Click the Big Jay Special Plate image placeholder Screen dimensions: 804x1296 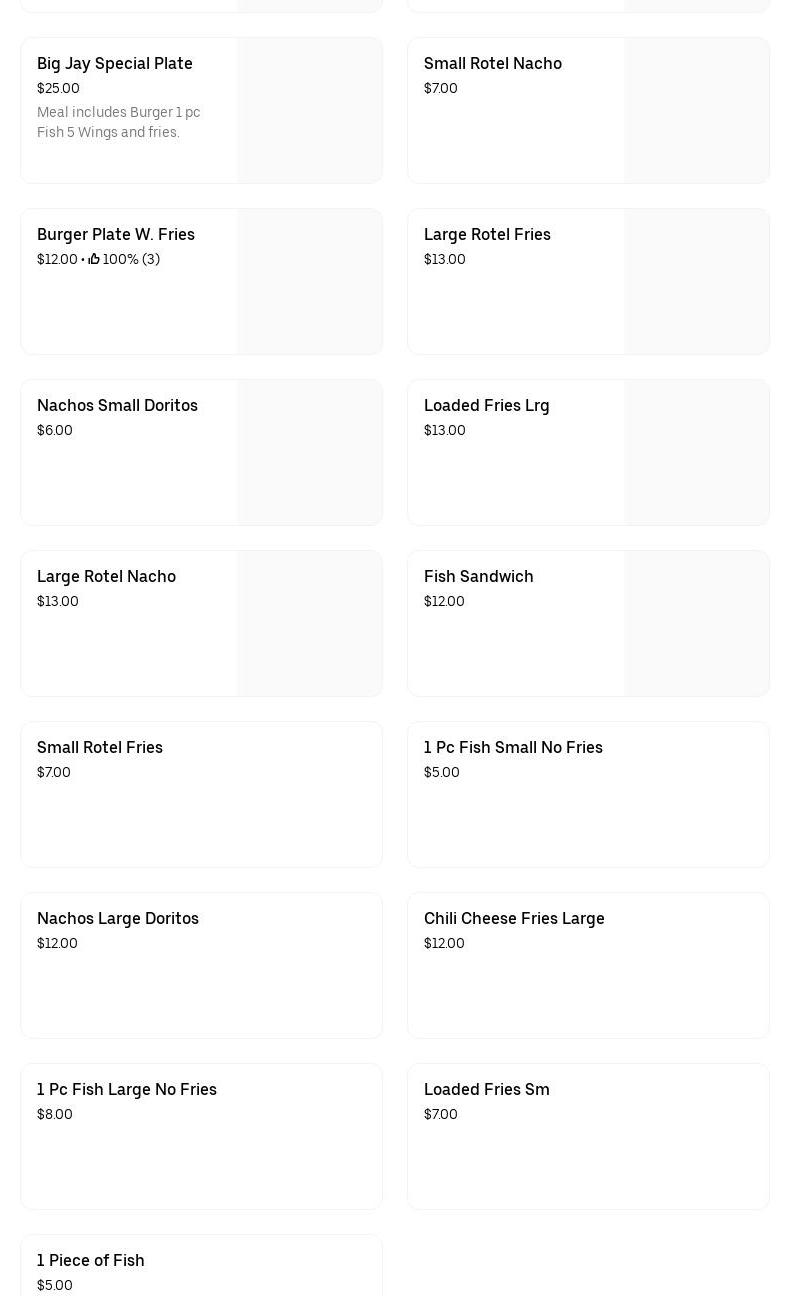click(x=309, y=111)
